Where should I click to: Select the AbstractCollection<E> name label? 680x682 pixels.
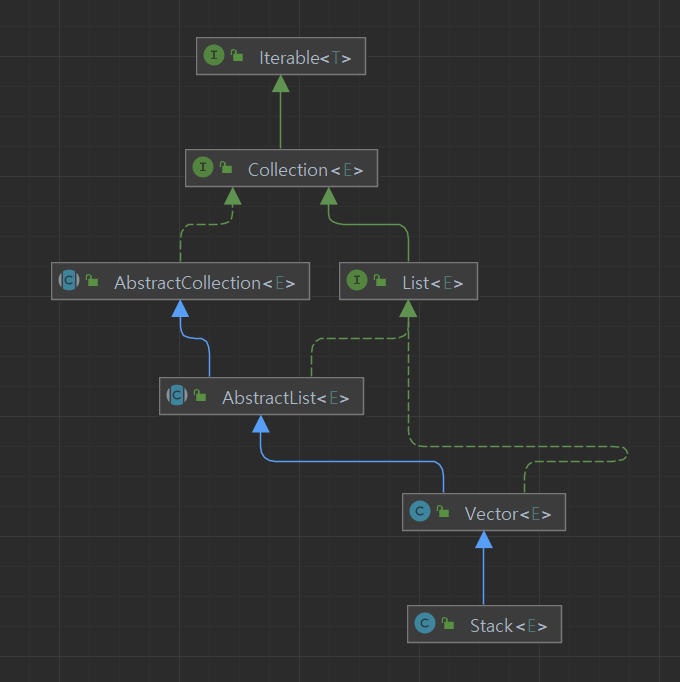click(204, 283)
